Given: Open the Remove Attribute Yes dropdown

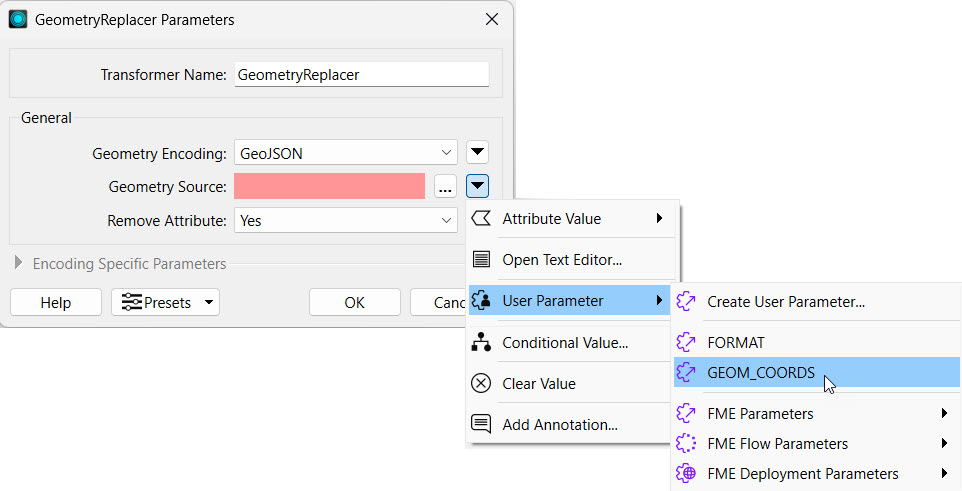Looking at the screenshot, I should (x=345, y=220).
